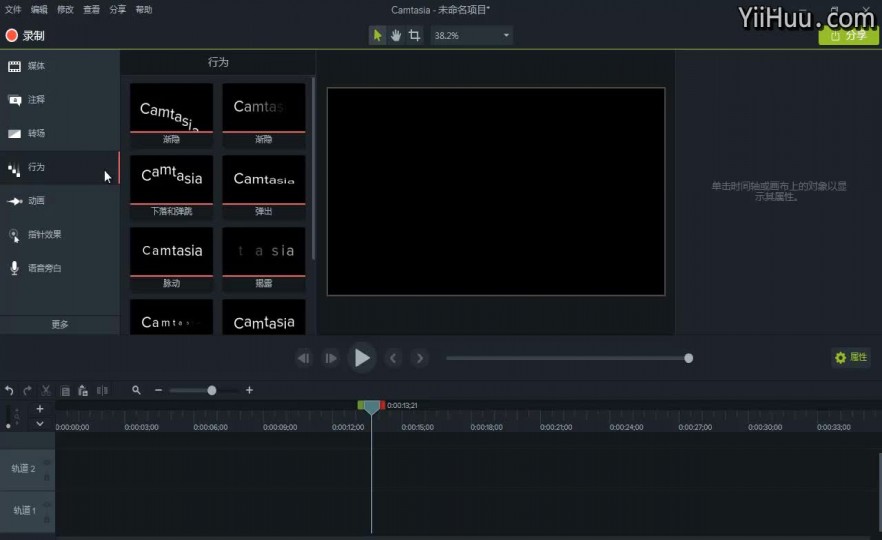Select the 轨道 1 track header
Screen dimensions: 882x540
[x=27, y=511]
